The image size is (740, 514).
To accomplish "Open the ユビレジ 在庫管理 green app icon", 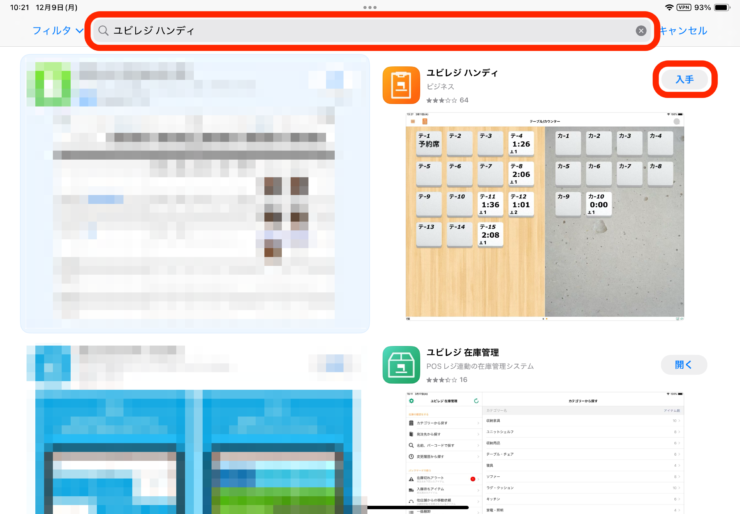I will [401, 365].
